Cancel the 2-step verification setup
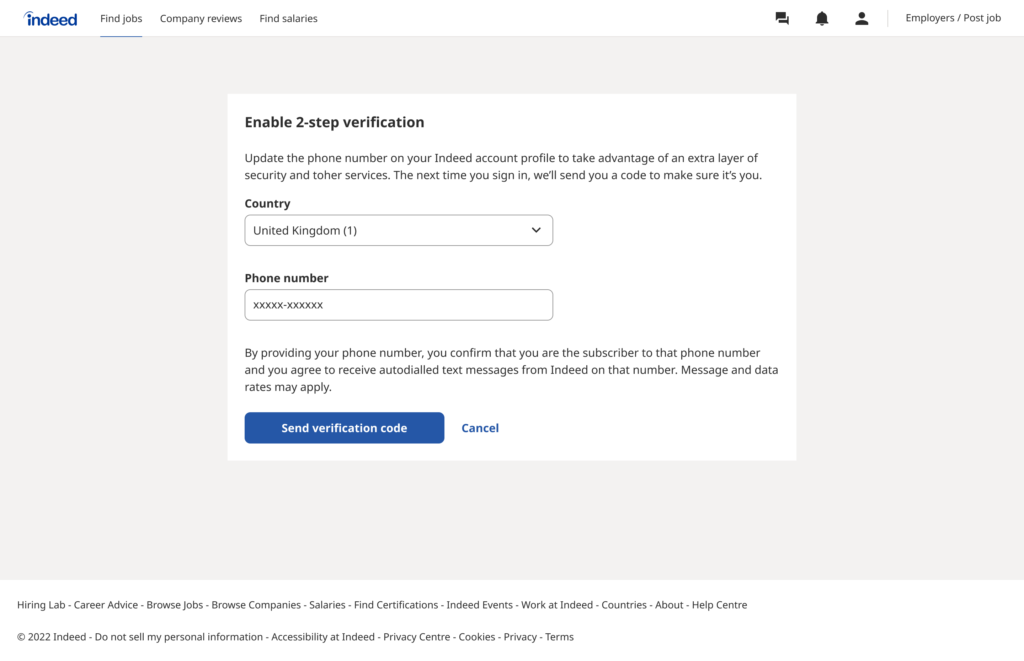Screen dimensions: 1024x661 tap(480, 427)
